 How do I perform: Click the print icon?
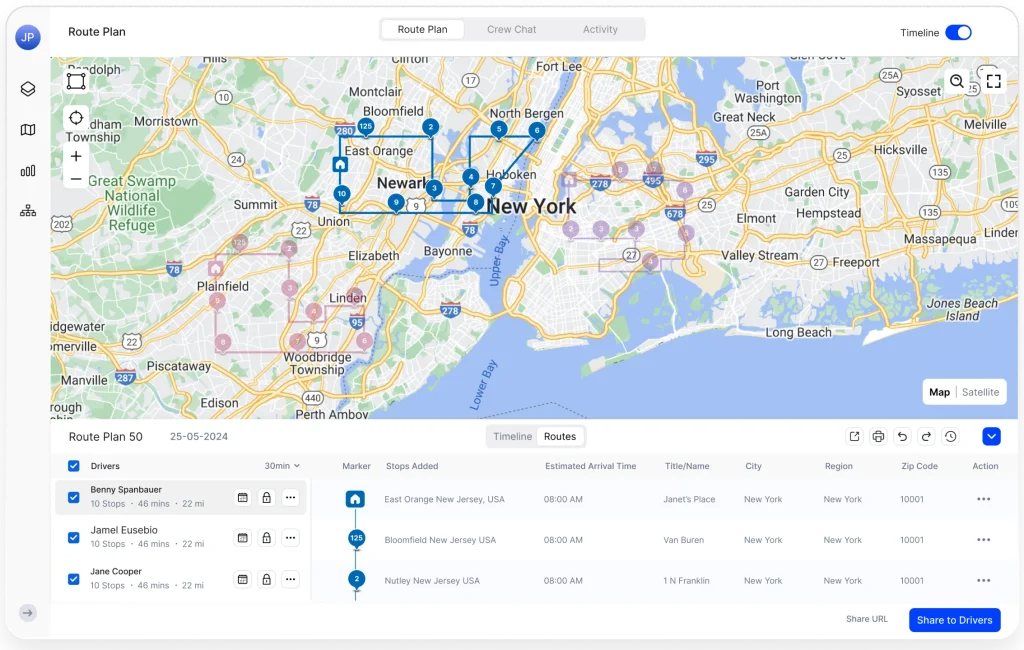878,436
